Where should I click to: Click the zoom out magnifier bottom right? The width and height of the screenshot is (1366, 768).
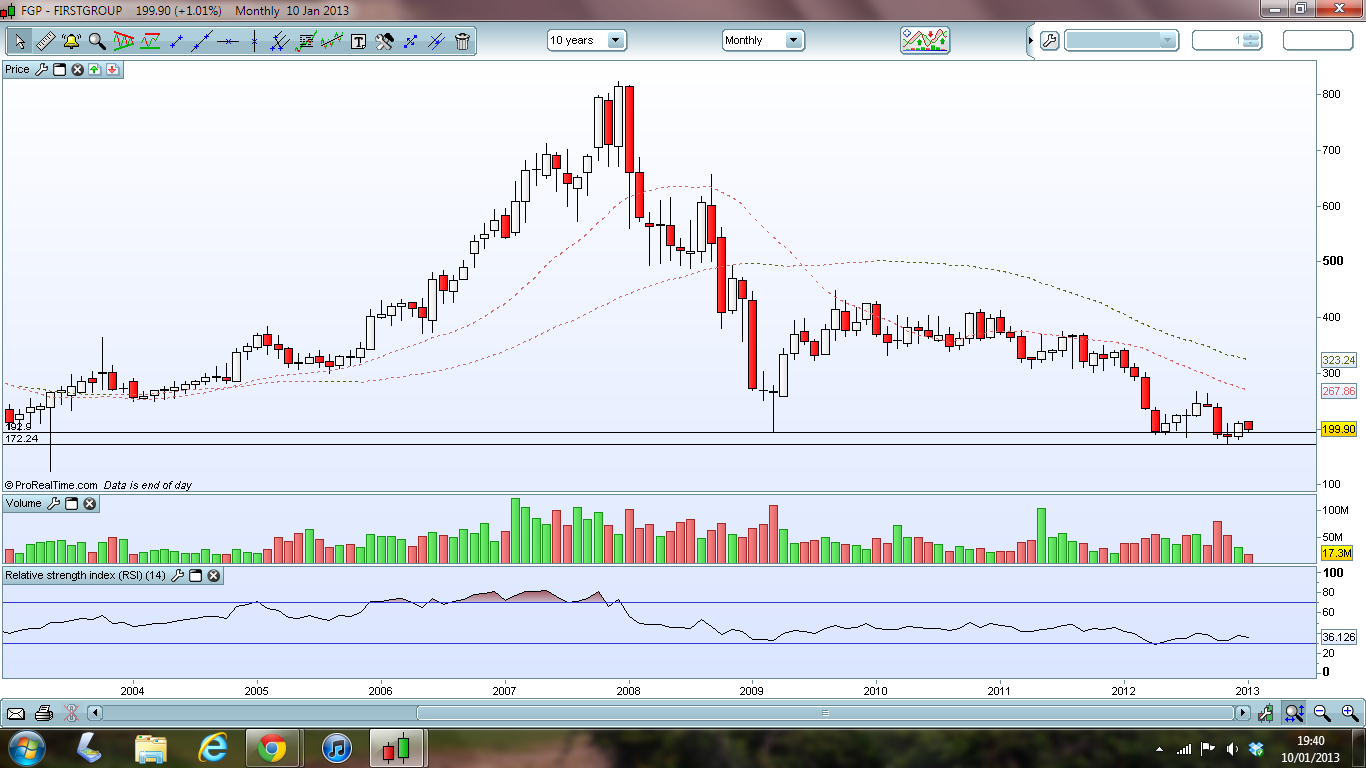pyautogui.click(x=1322, y=714)
